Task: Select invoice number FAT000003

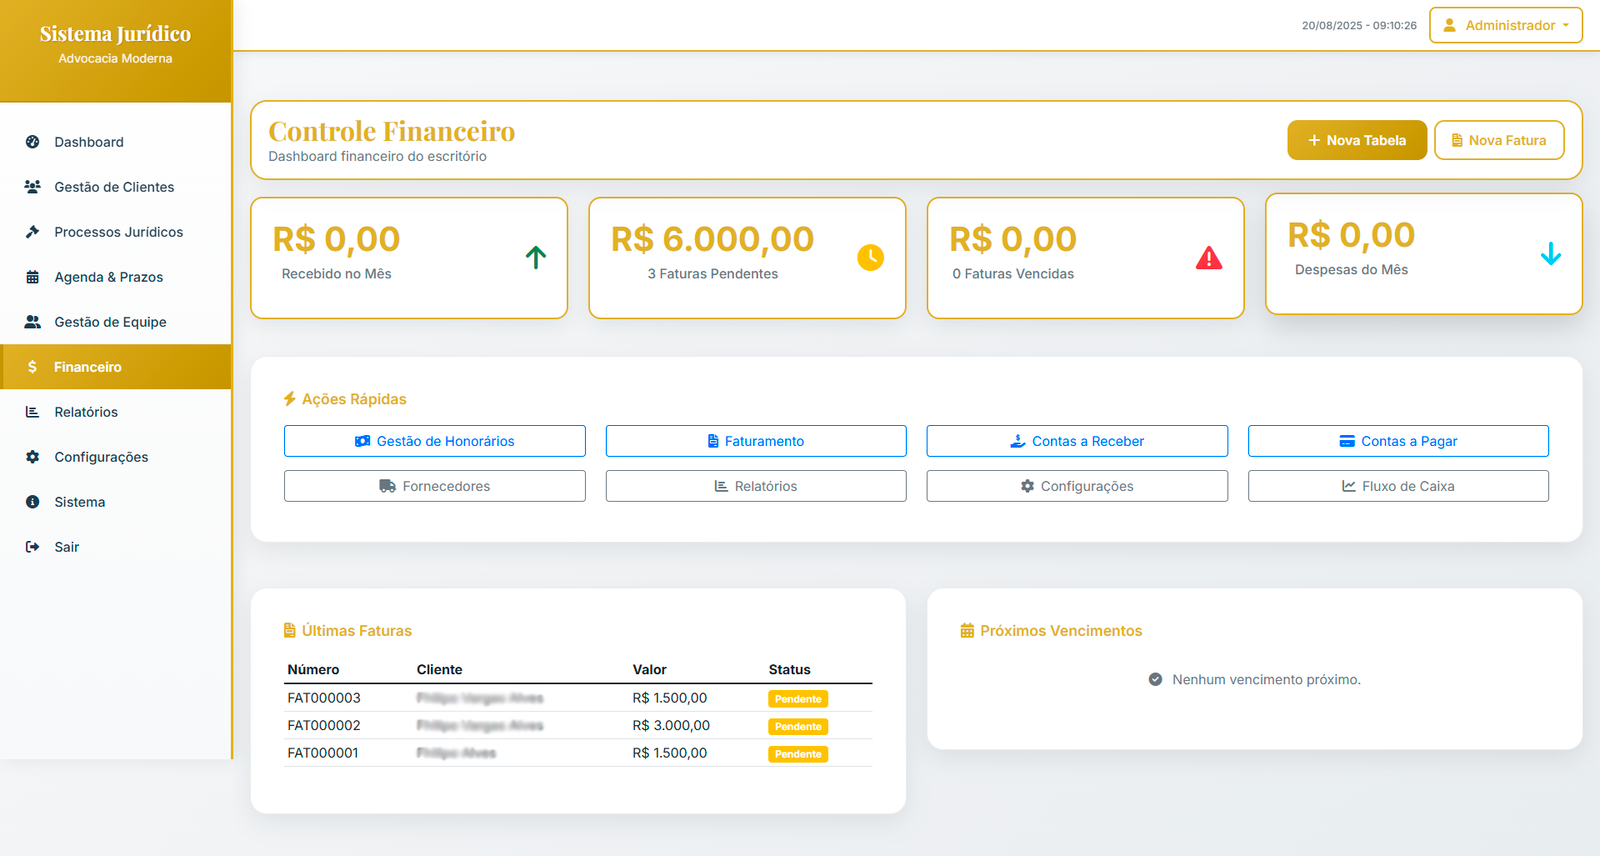Action: pyautogui.click(x=324, y=698)
